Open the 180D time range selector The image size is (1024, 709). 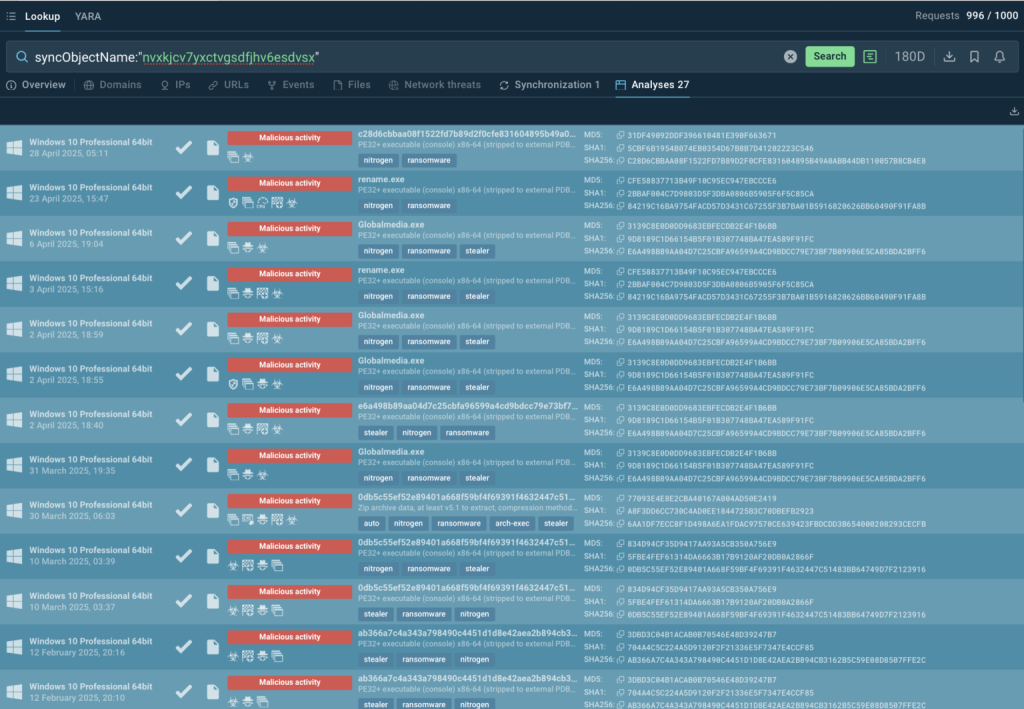coord(909,57)
